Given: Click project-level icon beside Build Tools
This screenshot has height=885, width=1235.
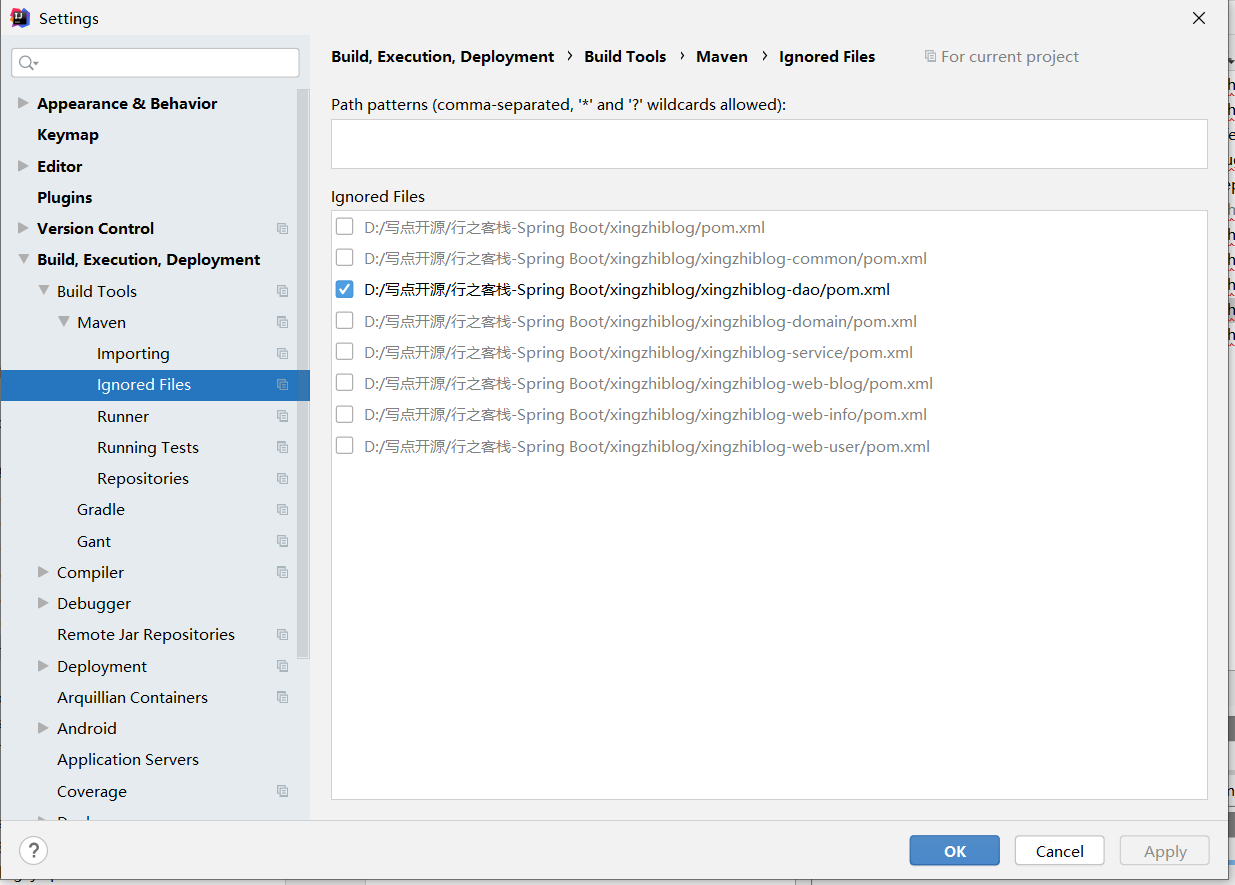Looking at the screenshot, I should pos(282,291).
